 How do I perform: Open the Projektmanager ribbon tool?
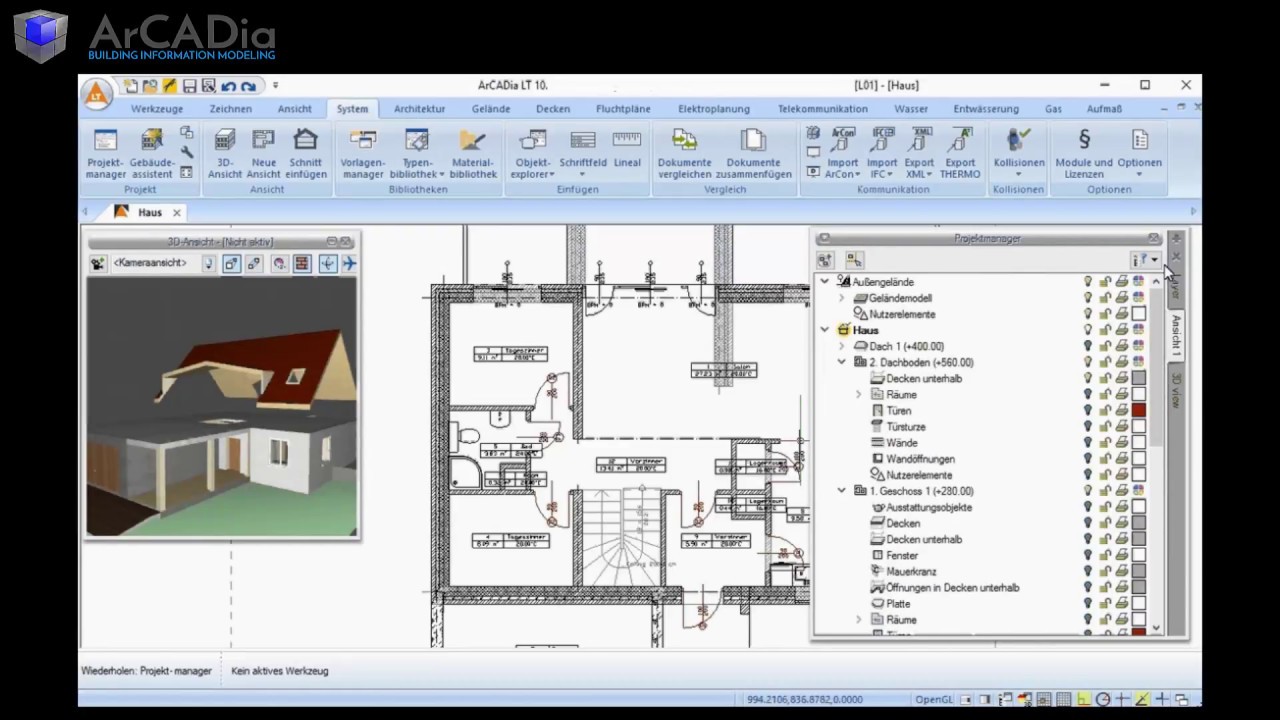tap(106, 152)
